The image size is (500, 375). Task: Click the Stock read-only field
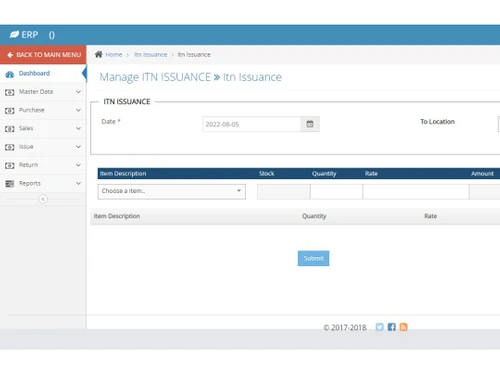pos(284,192)
